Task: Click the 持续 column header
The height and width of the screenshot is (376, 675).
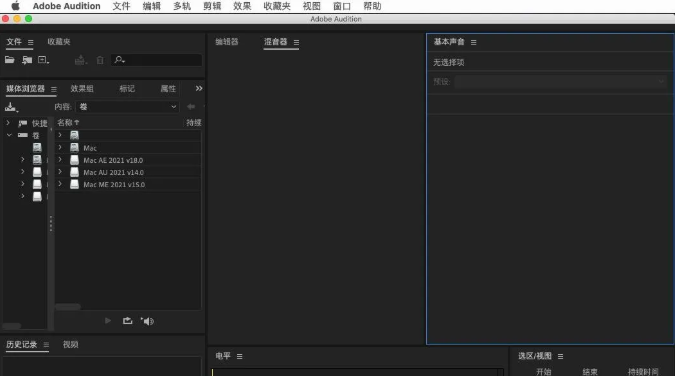Action: [194, 123]
